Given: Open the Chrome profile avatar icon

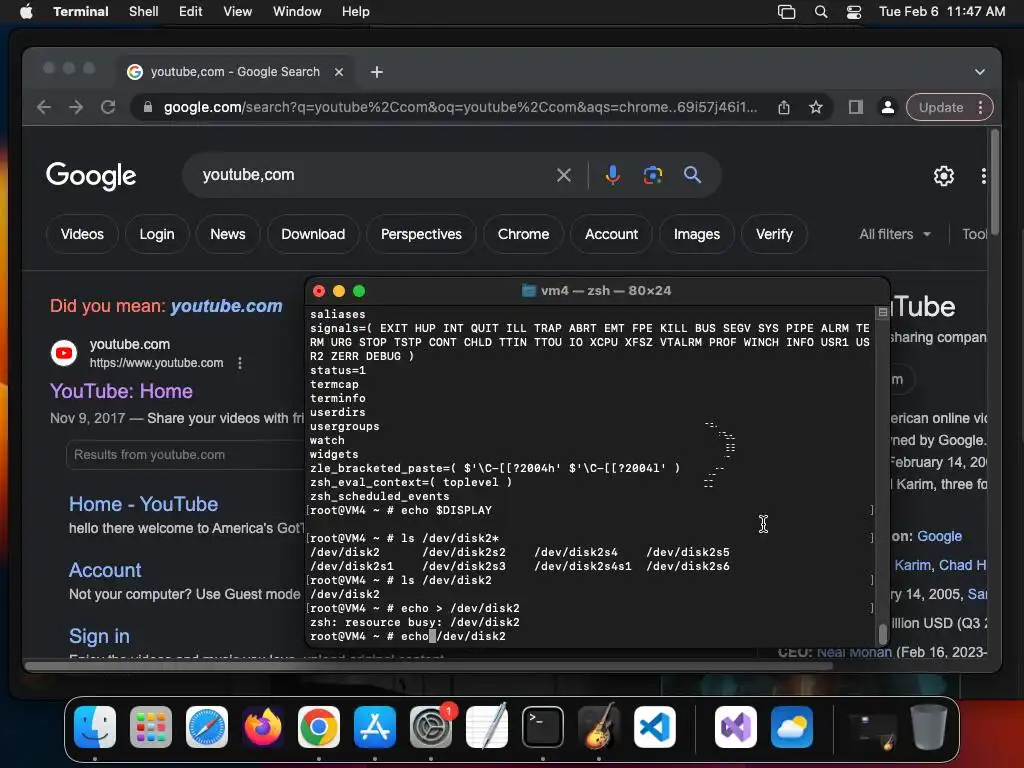Looking at the screenshot, I should (888, 107).
